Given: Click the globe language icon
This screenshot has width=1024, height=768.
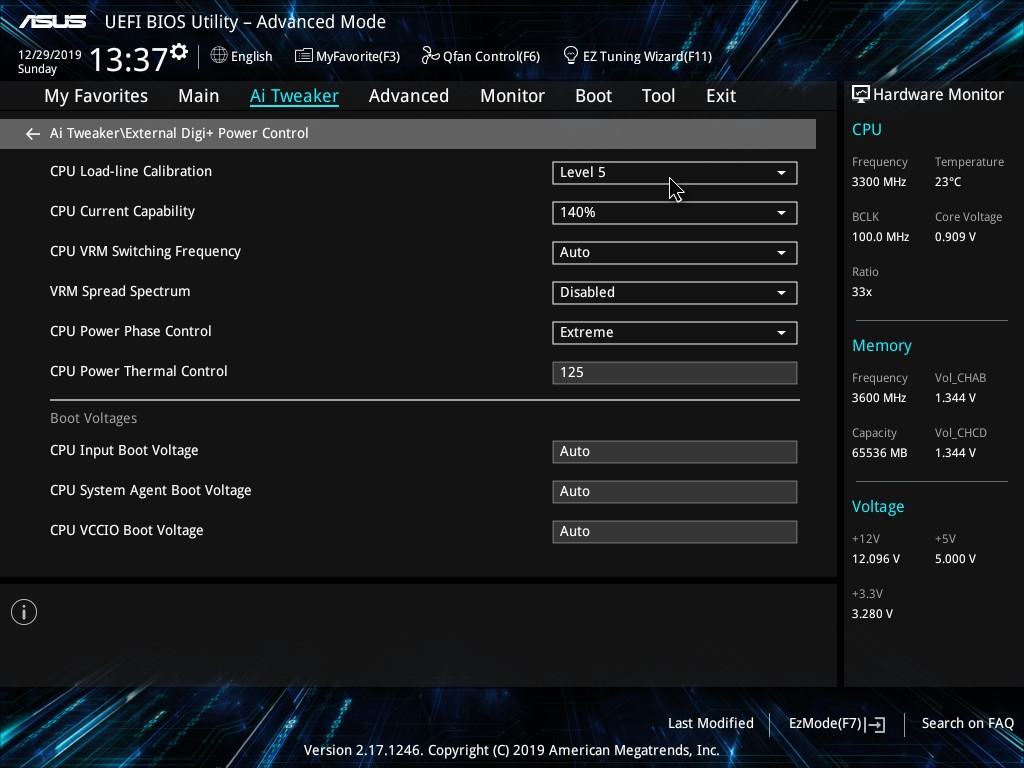Looking at the screenshot, I should tap(219, 56).
